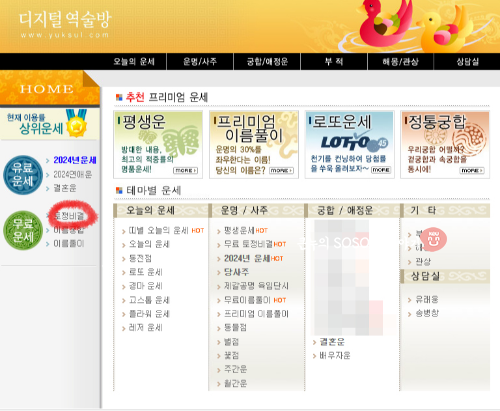Click the green 무료운세 round badge
The height and width of the screenshot is (411, 500).
(23, 230)
